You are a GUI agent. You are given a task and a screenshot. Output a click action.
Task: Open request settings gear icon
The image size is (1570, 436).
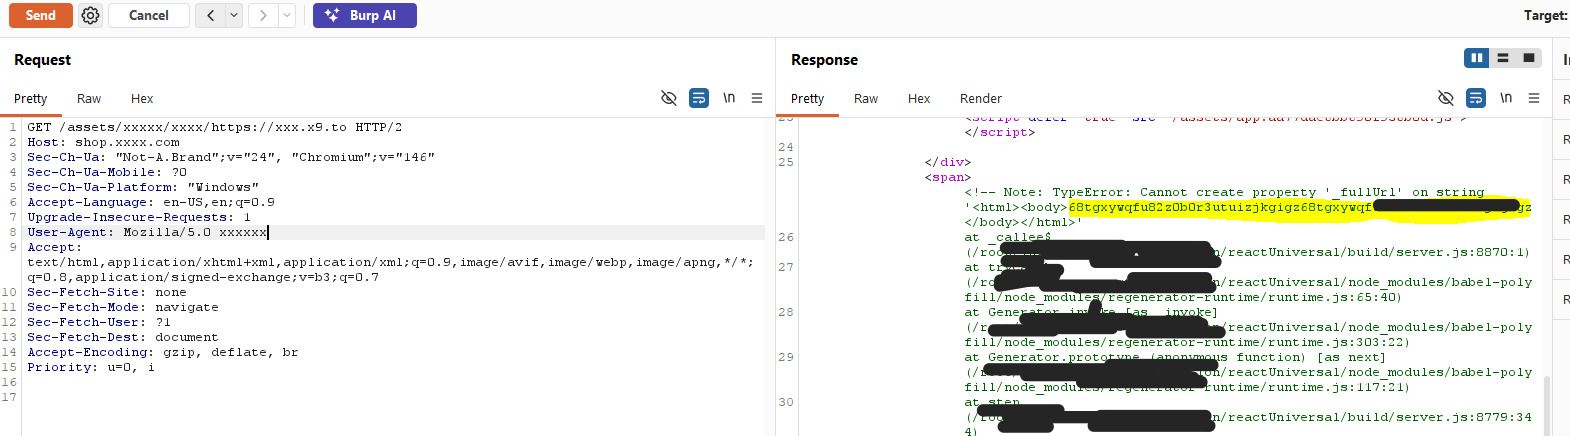pos(91,15)
